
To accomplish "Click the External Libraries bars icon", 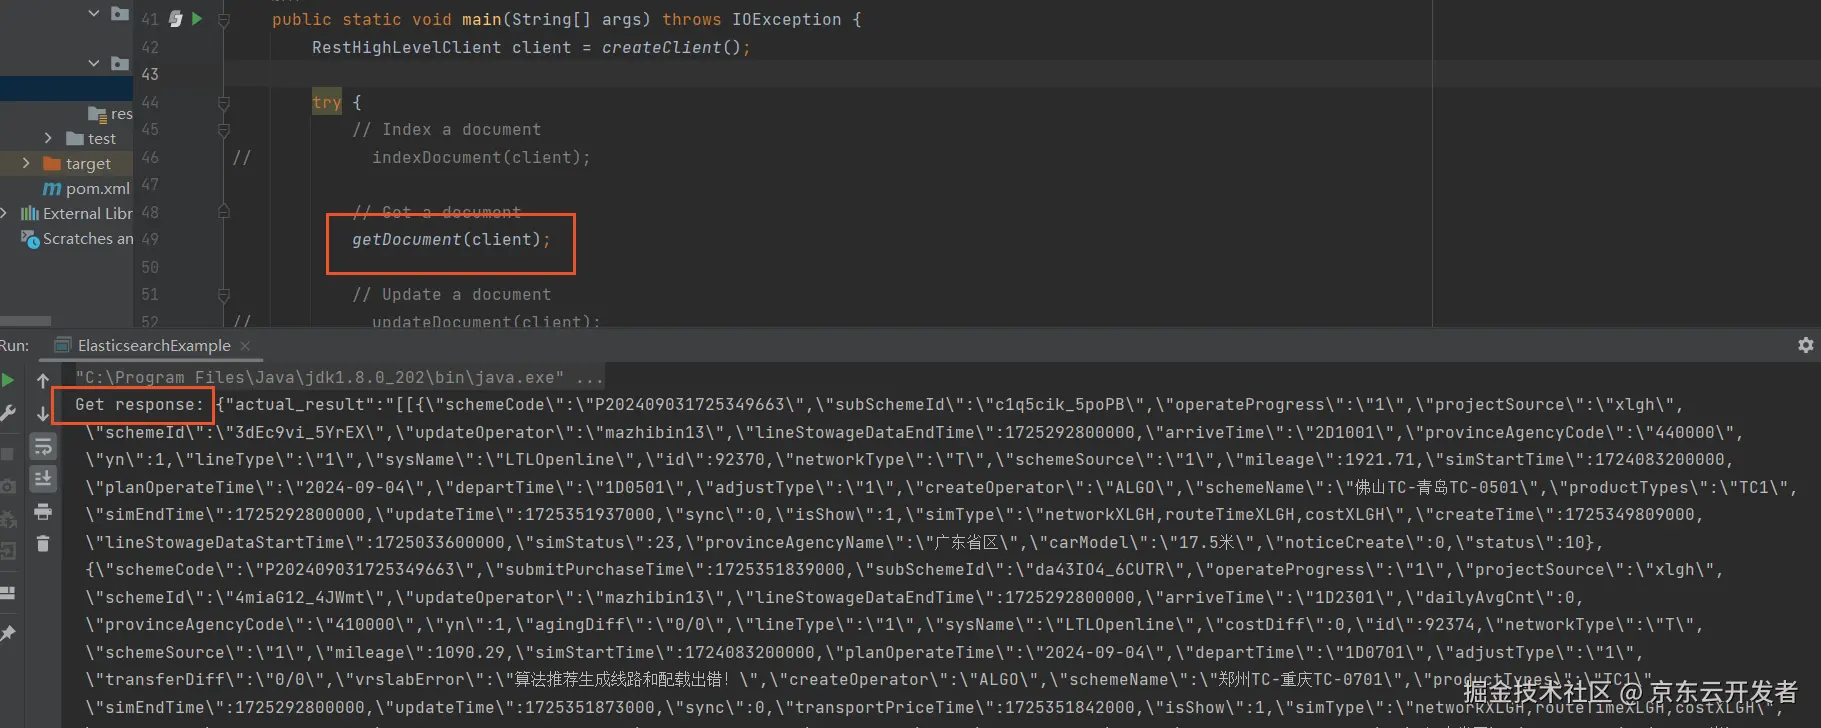I will click(30, 213).
